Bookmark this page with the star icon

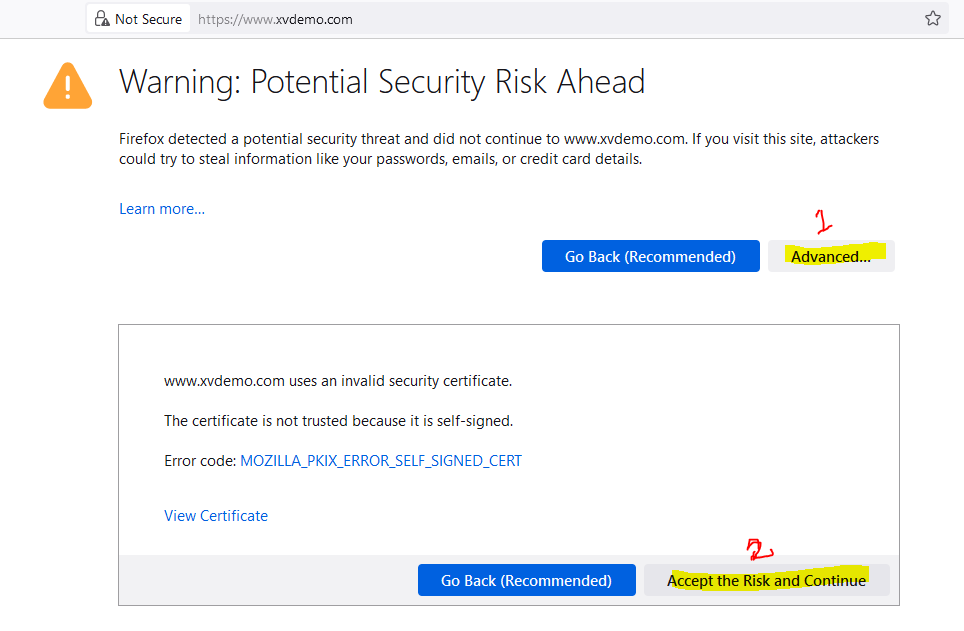933,18
